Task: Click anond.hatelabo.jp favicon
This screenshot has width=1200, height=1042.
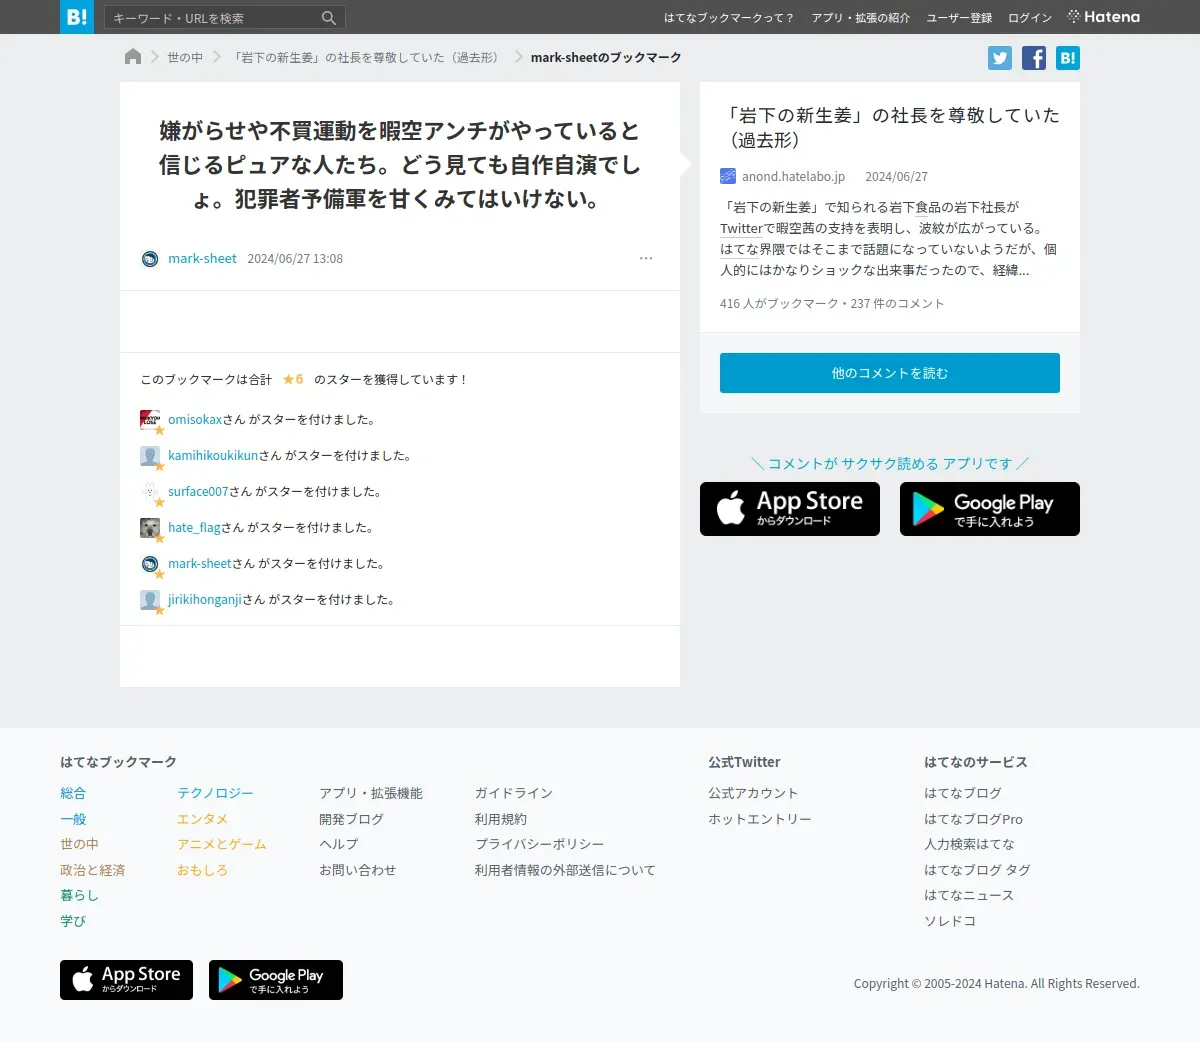Action: [x=728, y=176]
